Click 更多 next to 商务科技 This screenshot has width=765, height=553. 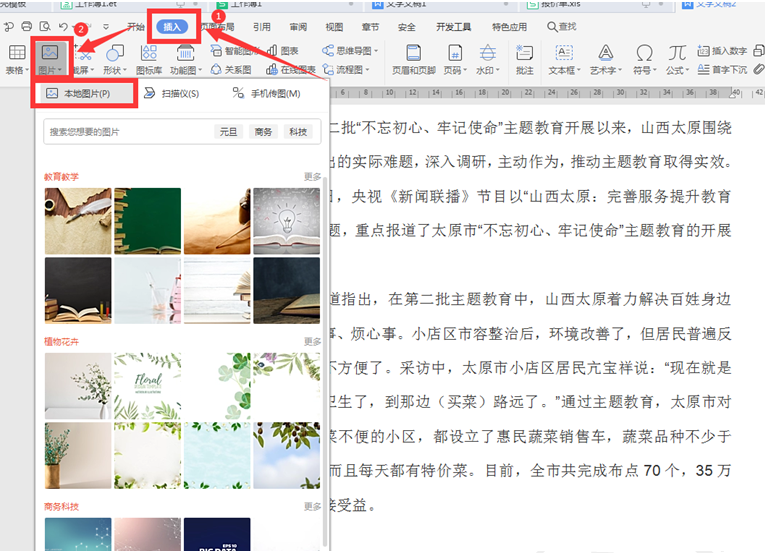[x=312, y=506]
